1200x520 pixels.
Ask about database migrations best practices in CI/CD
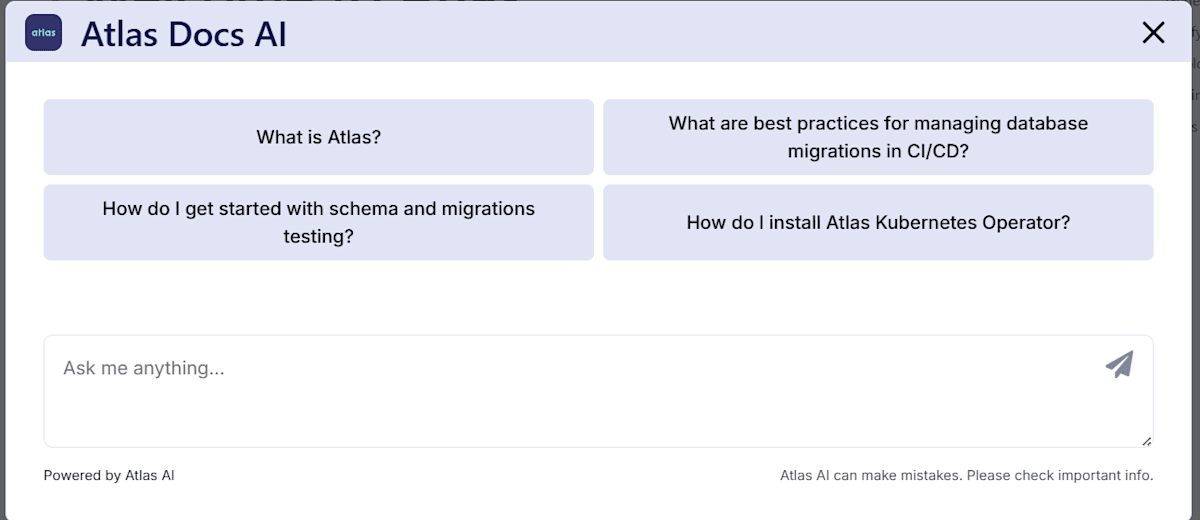tap(878, 137)
